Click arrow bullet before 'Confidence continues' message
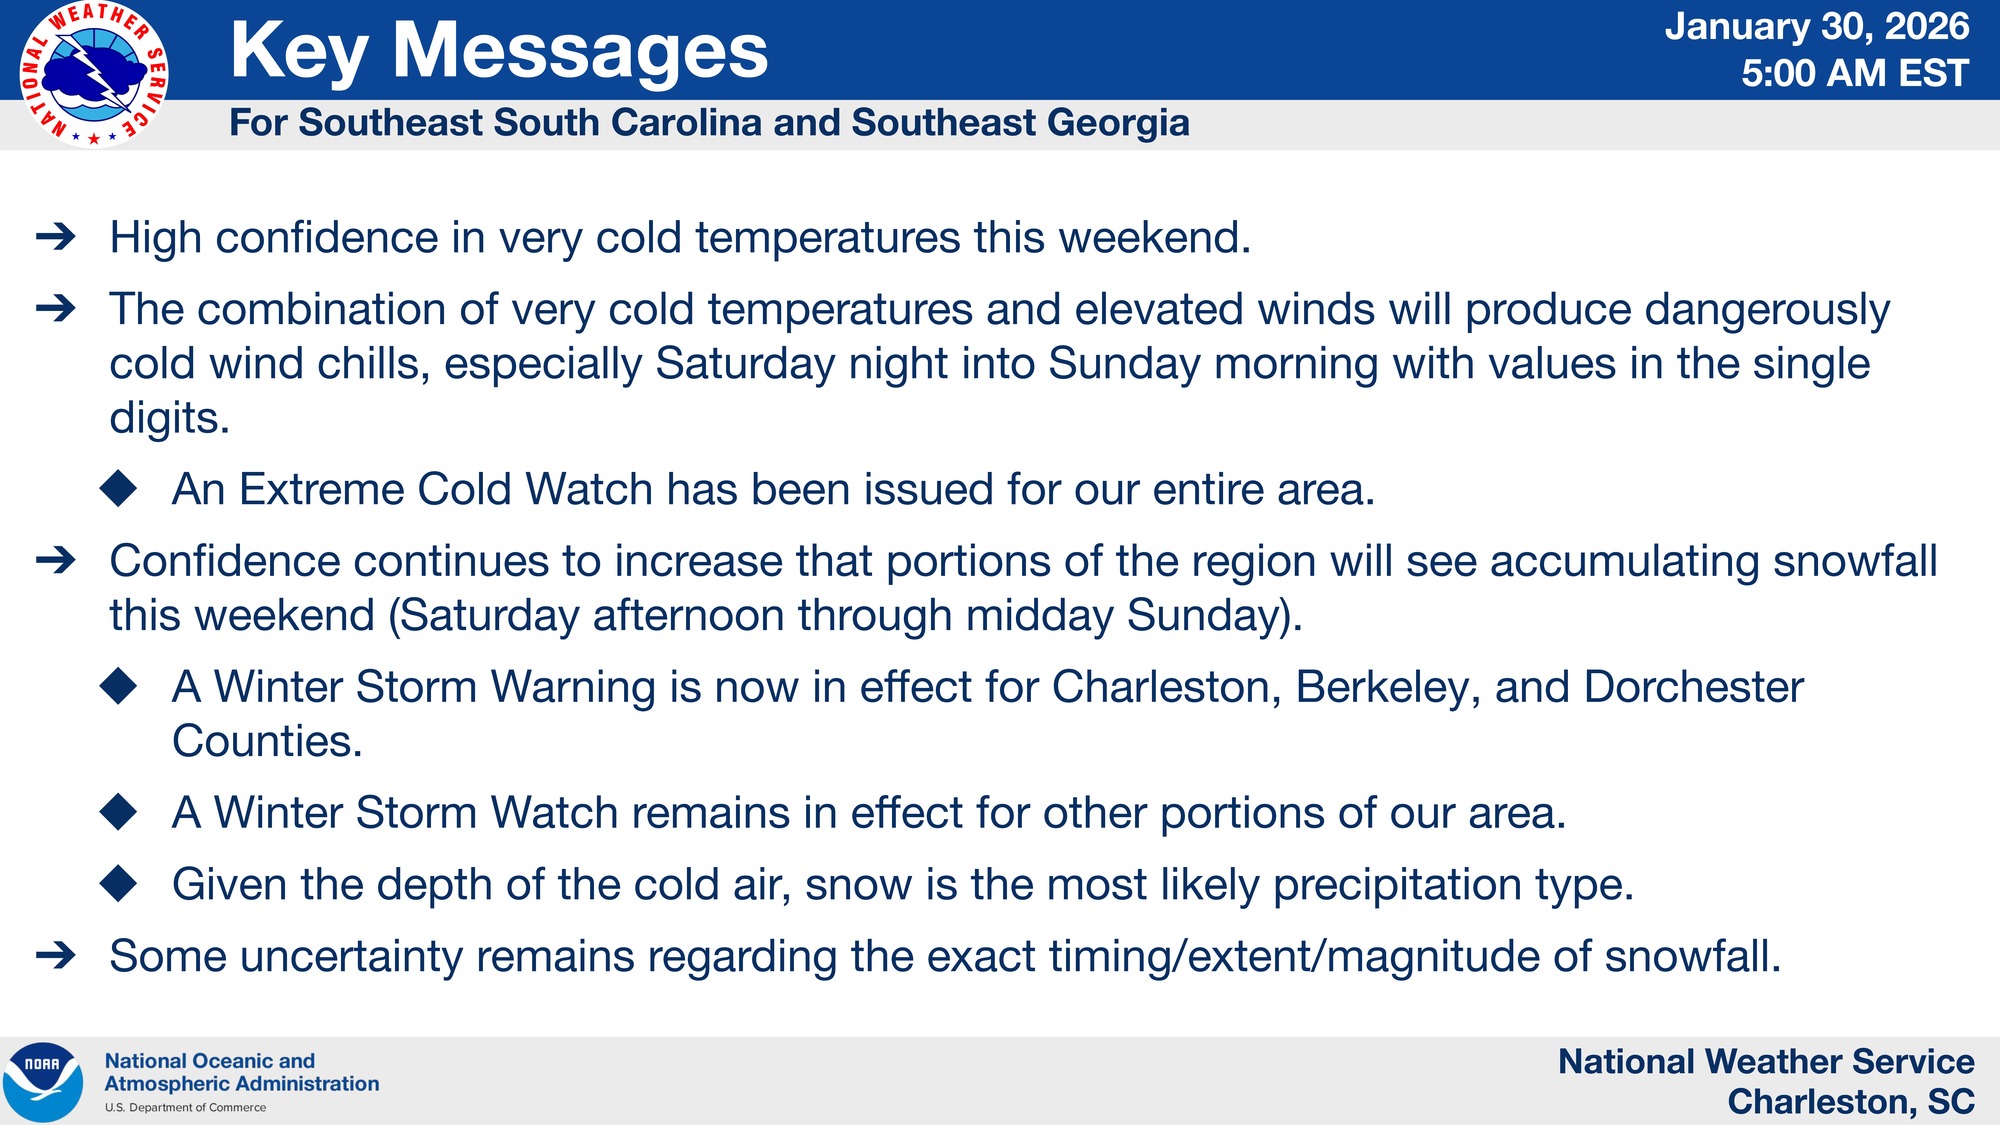The image size is (2000, 1125). (x=56, y=560)
